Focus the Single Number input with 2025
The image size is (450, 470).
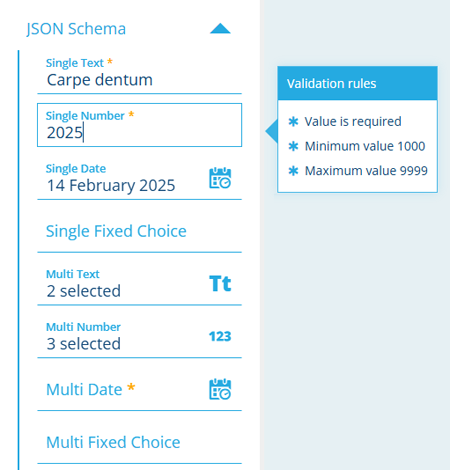[x=139, y=125]
